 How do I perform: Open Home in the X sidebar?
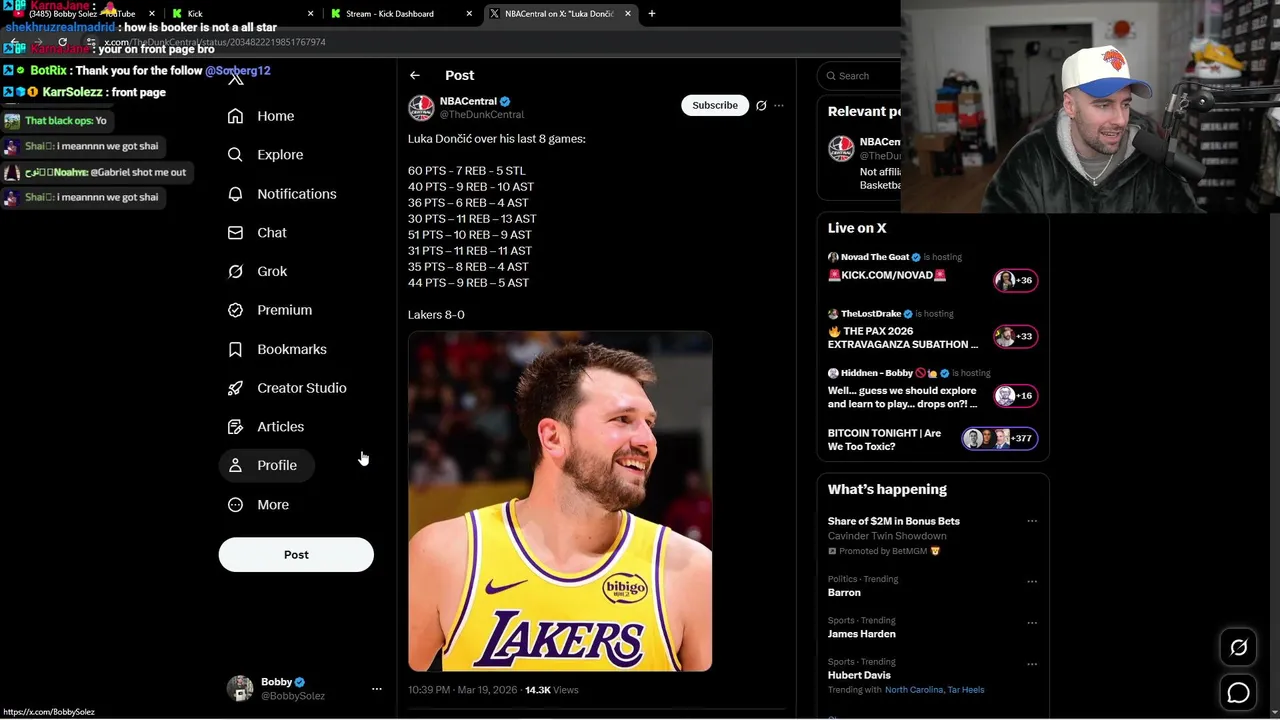[261, 116]
